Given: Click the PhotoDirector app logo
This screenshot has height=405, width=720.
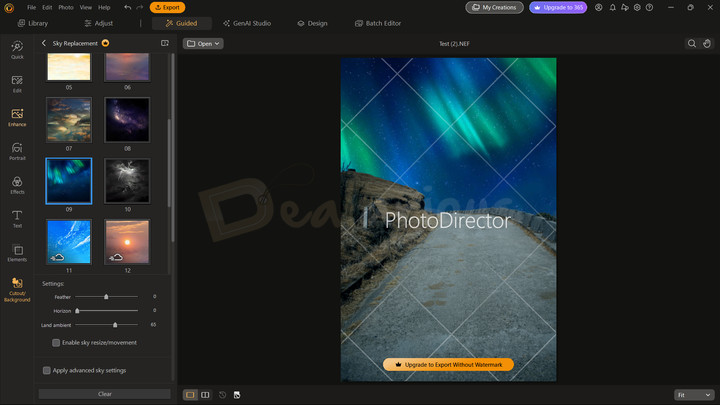Looking at the screenshot, I should pos(9,8).
